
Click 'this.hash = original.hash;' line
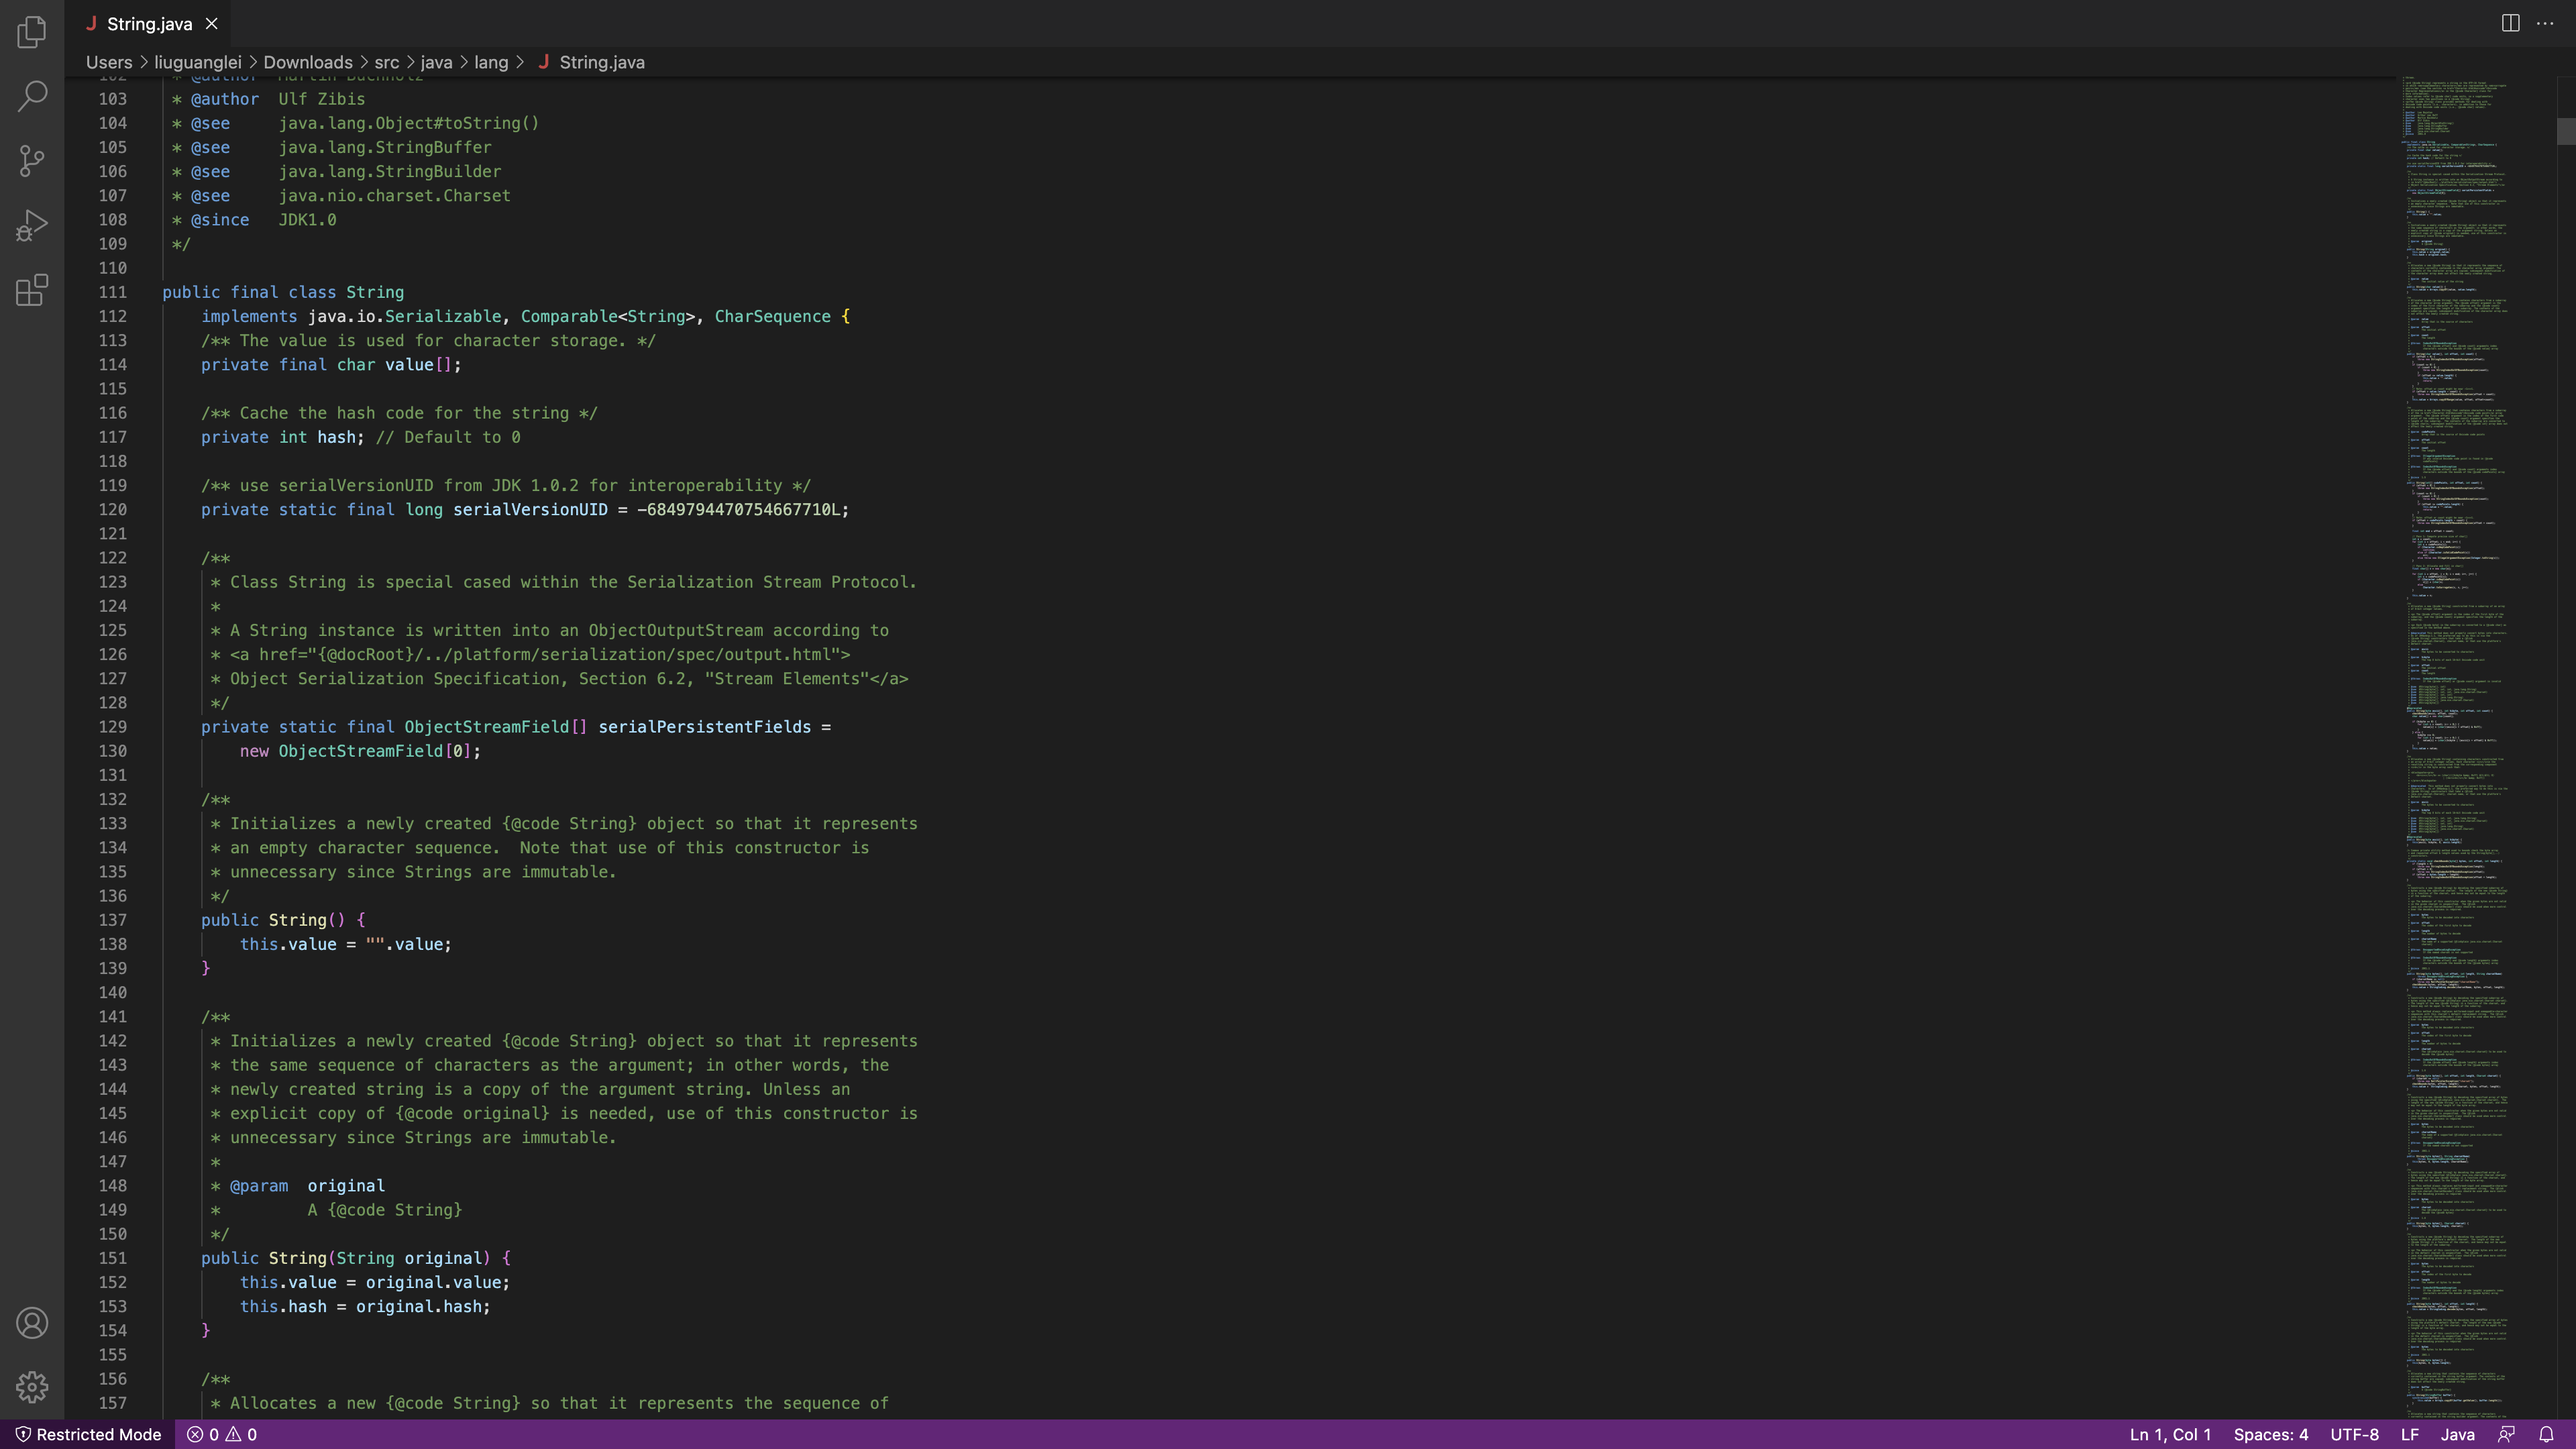365,1307
